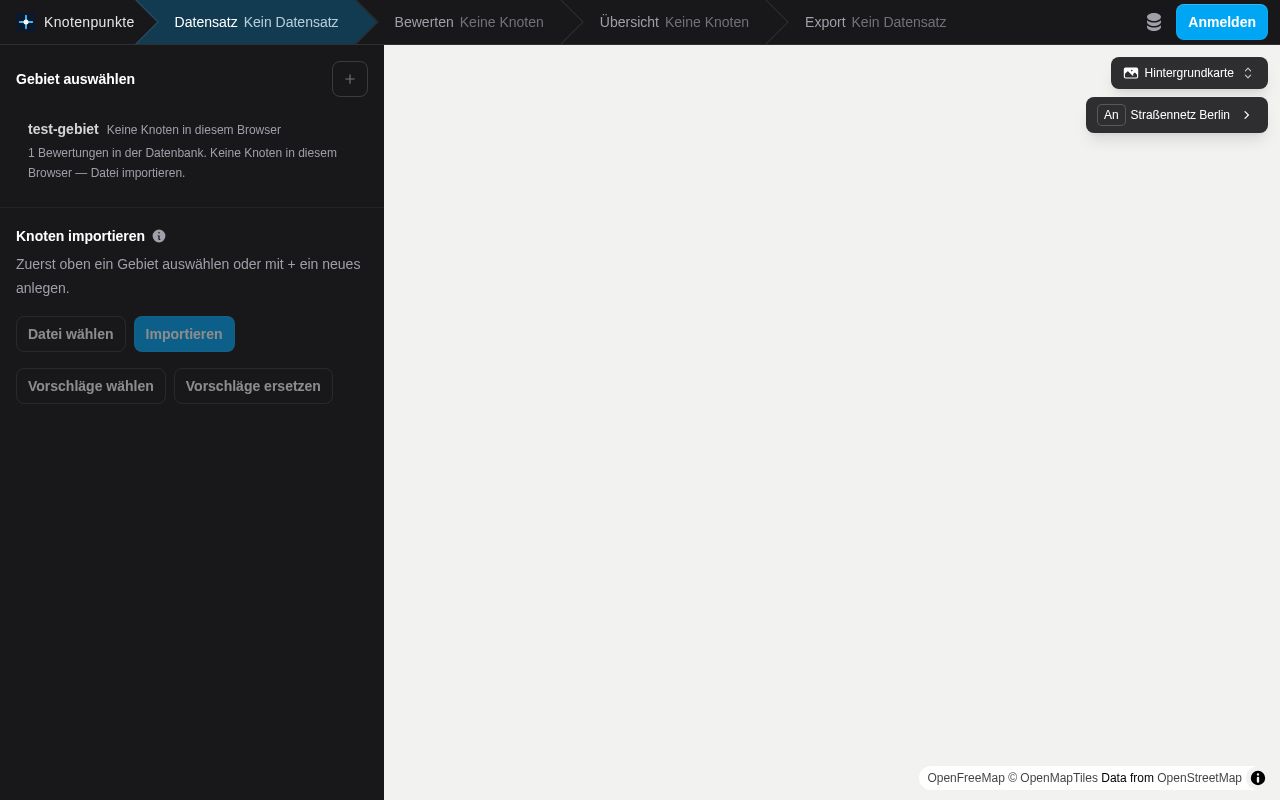
Task: Click the Knotenpunkte star logo icon
Action: pos(26,22)
